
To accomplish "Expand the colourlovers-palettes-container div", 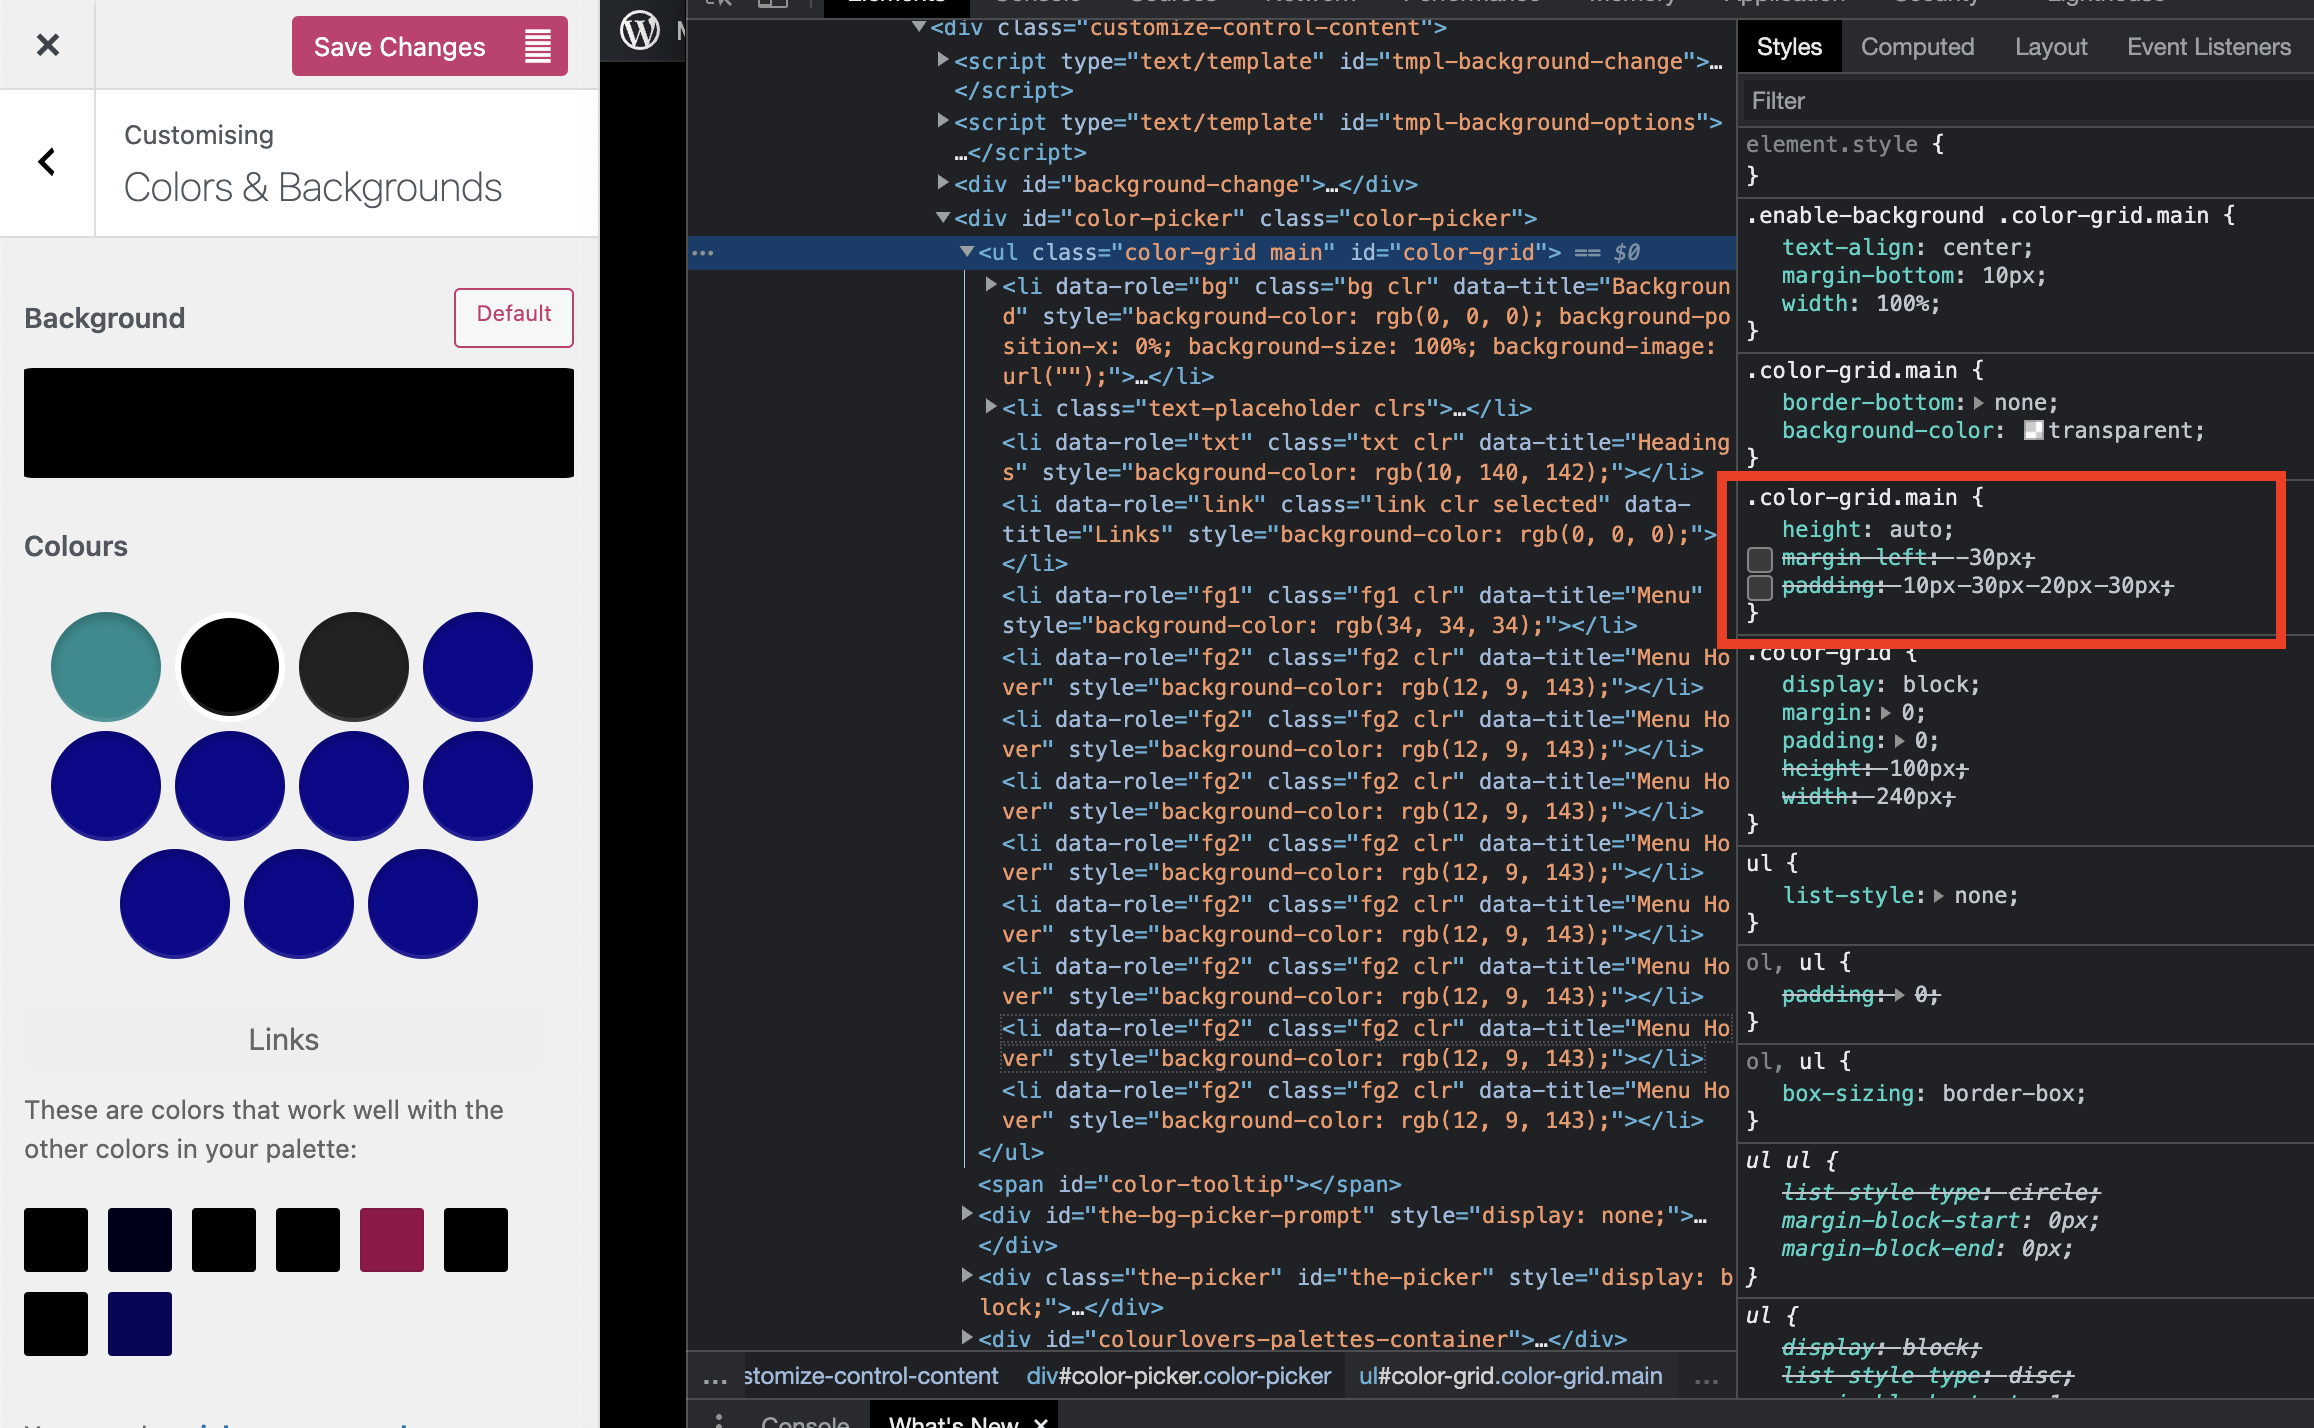I will tap(967, 1338).
